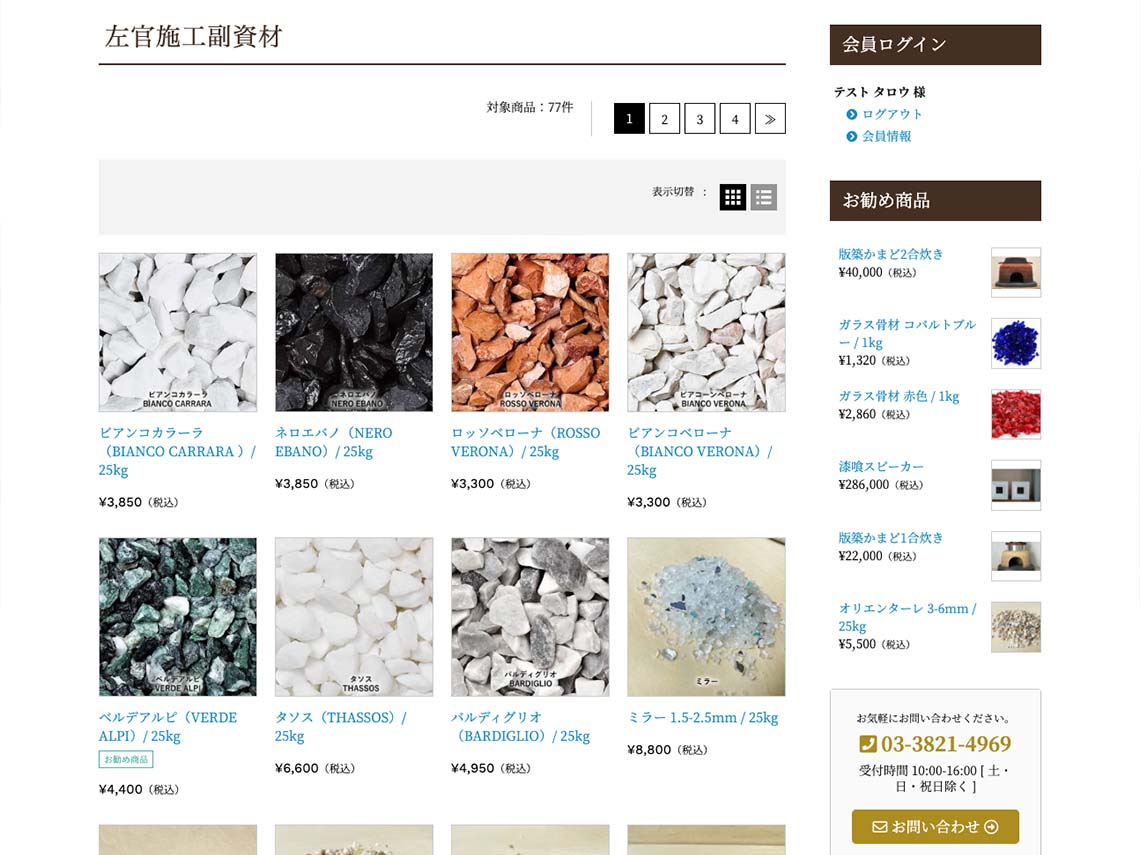Open the ログアウト logout link
Screen dimensions: 1140x855
892,114
